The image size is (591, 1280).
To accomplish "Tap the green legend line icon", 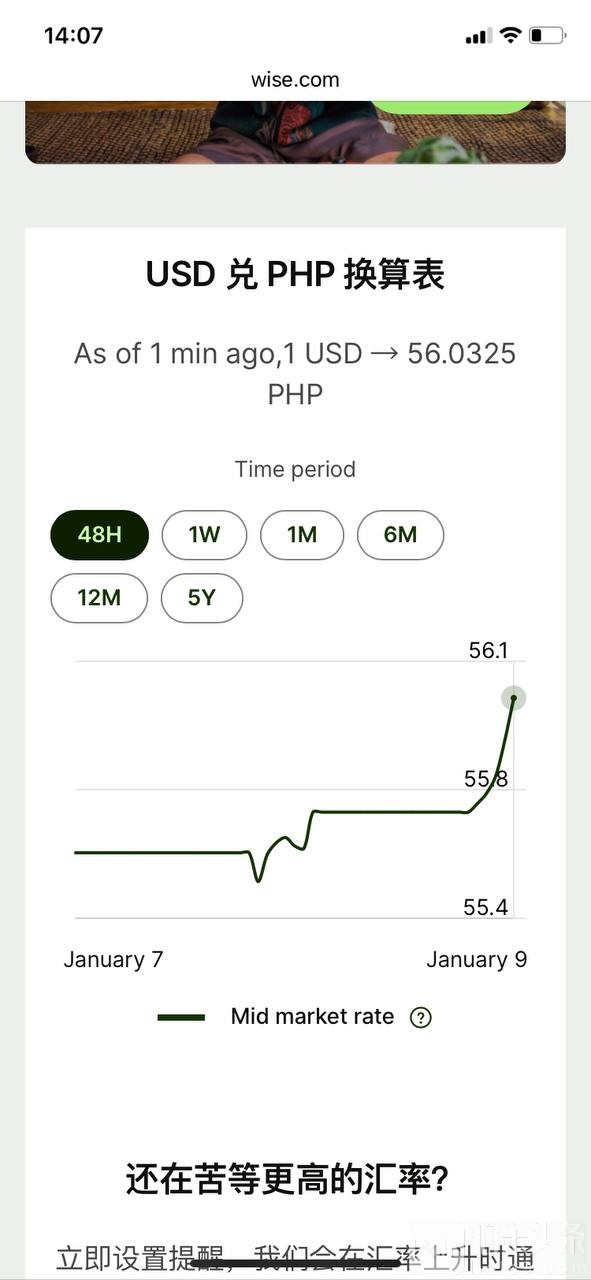I will tap(181, 1017).
